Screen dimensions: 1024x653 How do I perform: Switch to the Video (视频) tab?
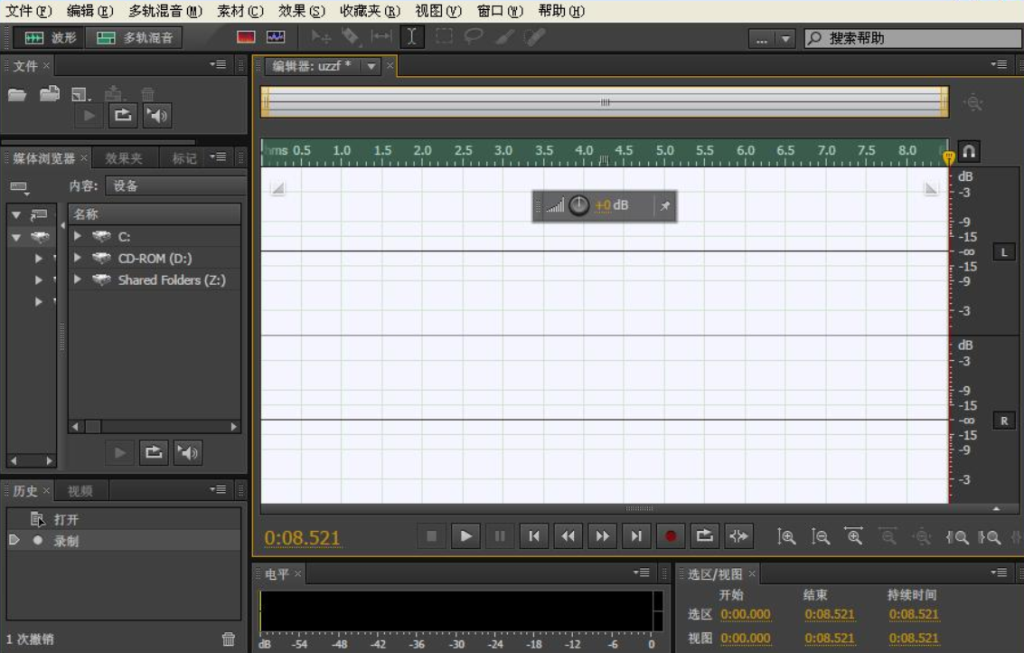pos(80,491)
